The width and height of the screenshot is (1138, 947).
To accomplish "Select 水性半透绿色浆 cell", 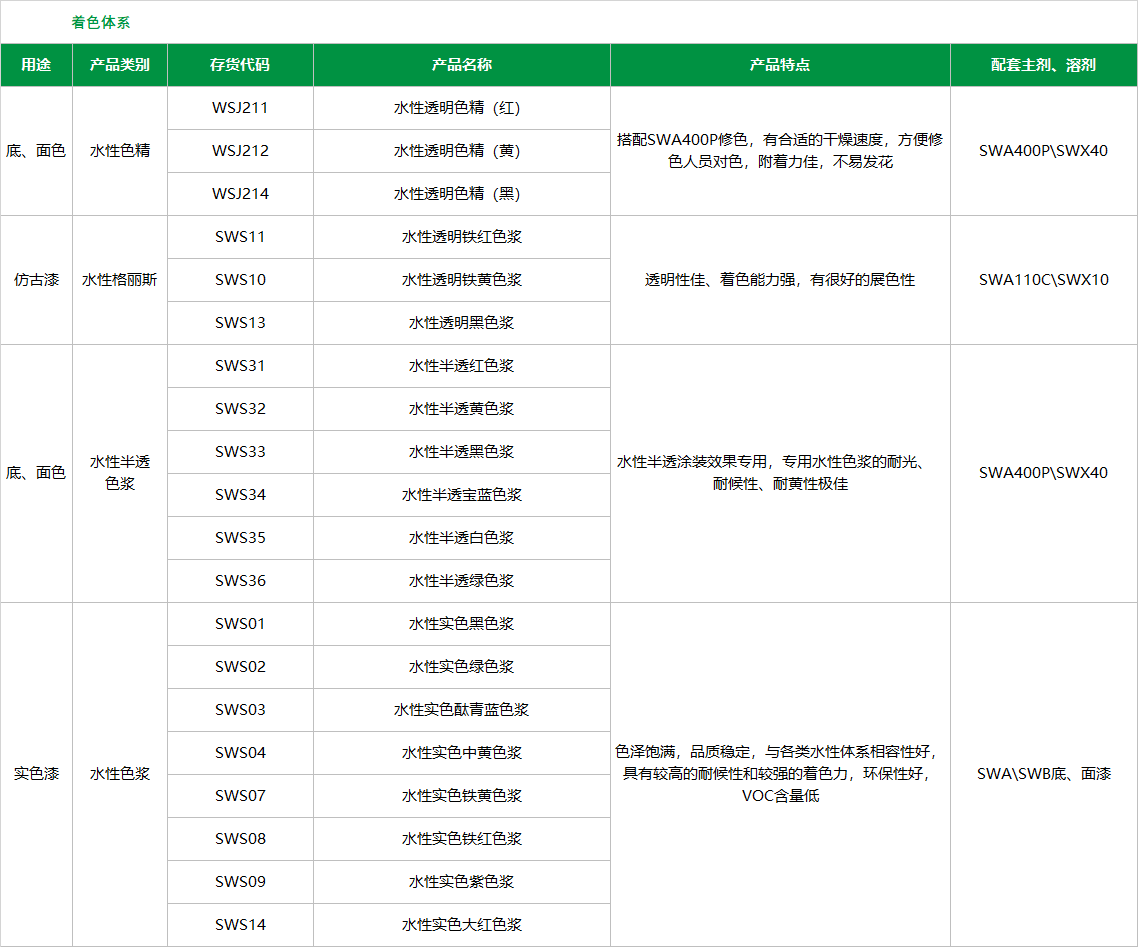I will coord(462,581).
